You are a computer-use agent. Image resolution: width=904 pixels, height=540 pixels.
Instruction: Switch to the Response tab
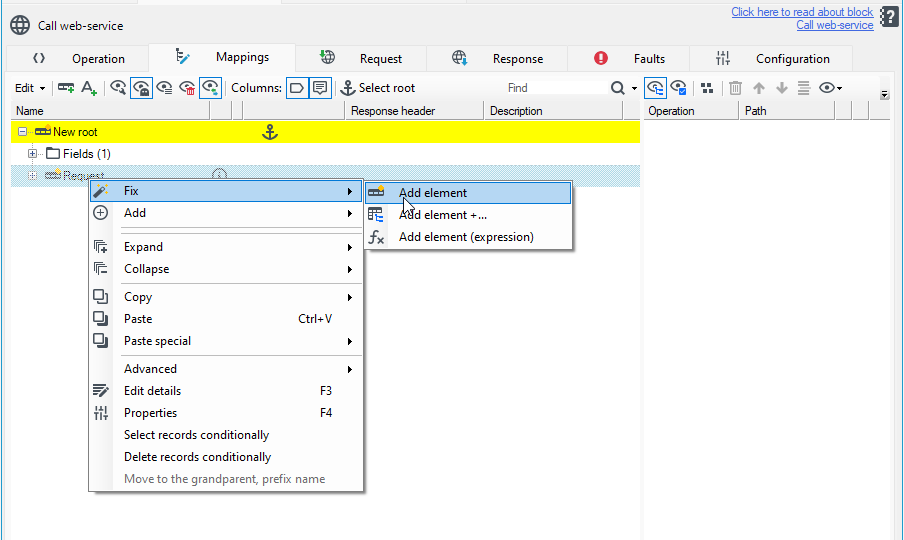pos(497,59)
